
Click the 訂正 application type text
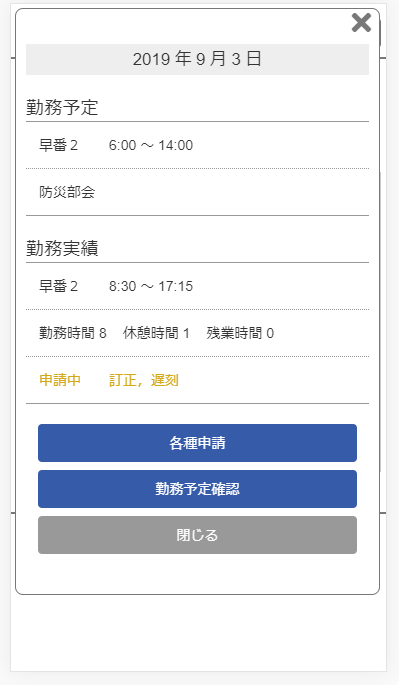123,380
